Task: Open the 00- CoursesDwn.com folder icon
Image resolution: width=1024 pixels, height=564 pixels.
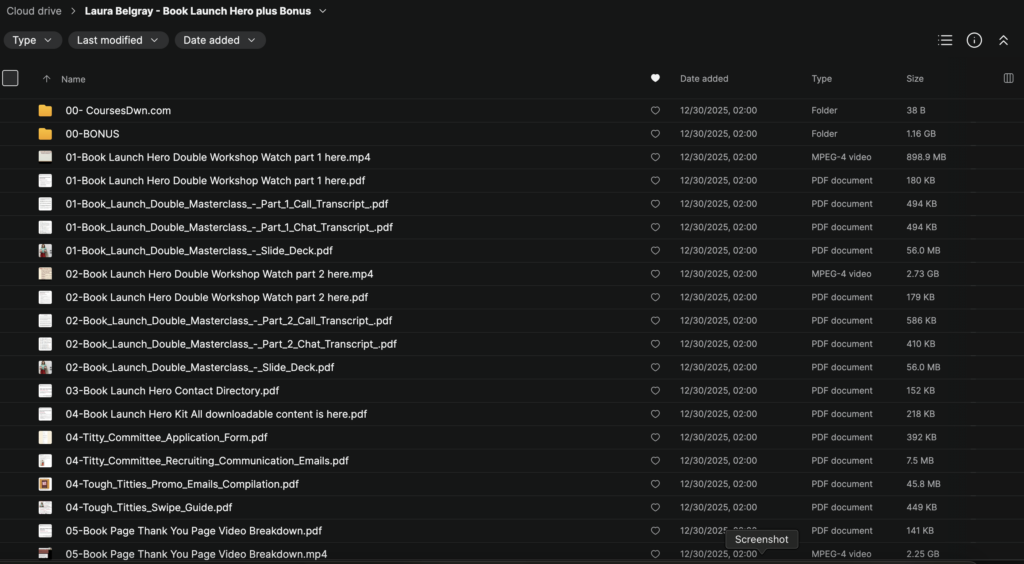Action: coord(45,110)
